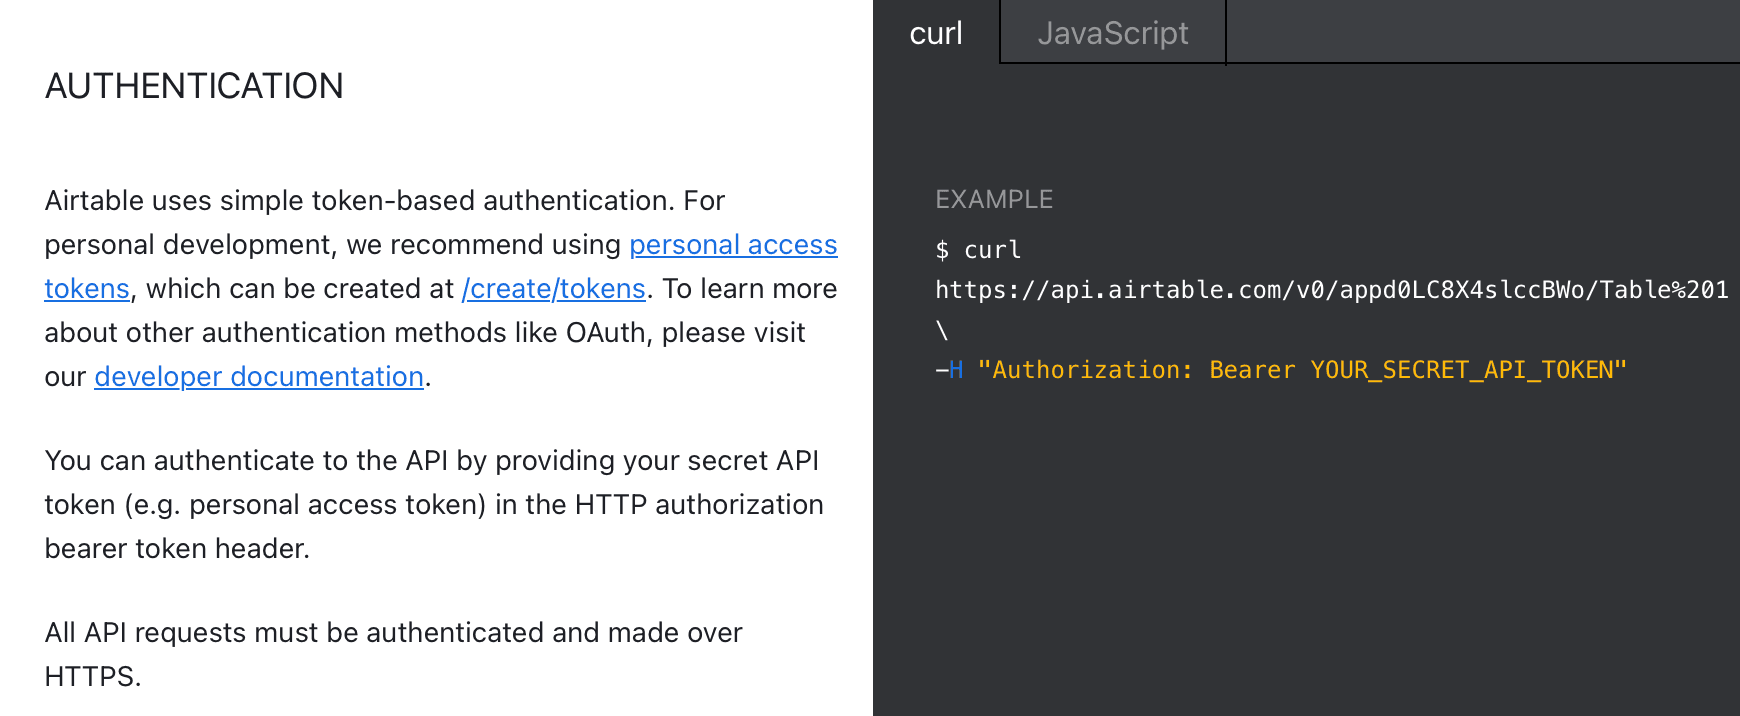Click the paragraph starting 'You can authenticate'

click(434, 504)
